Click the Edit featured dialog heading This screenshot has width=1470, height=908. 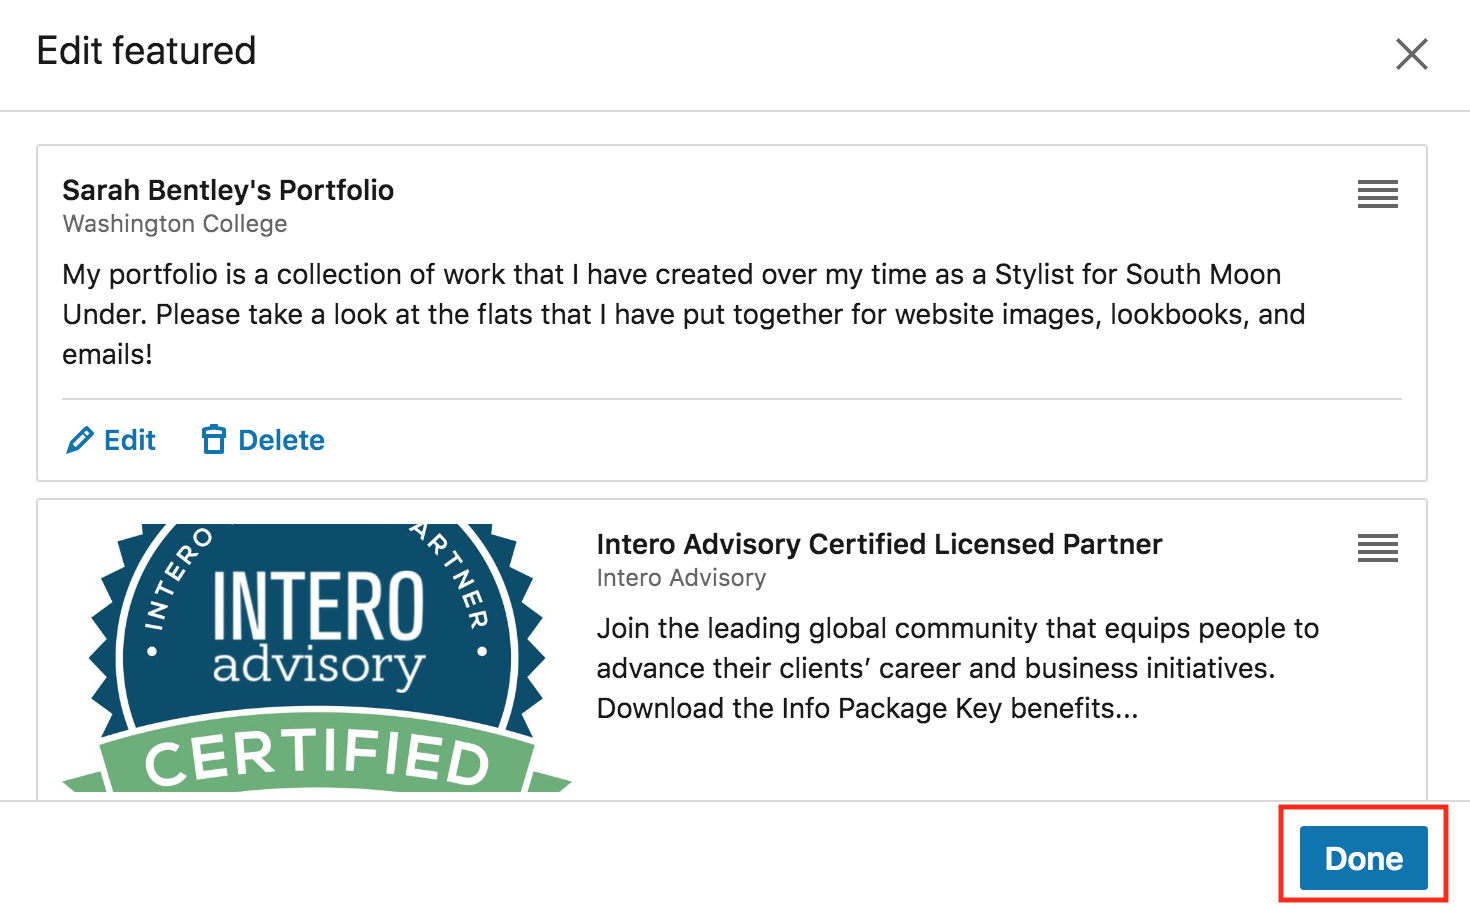[x=147, y=51]
